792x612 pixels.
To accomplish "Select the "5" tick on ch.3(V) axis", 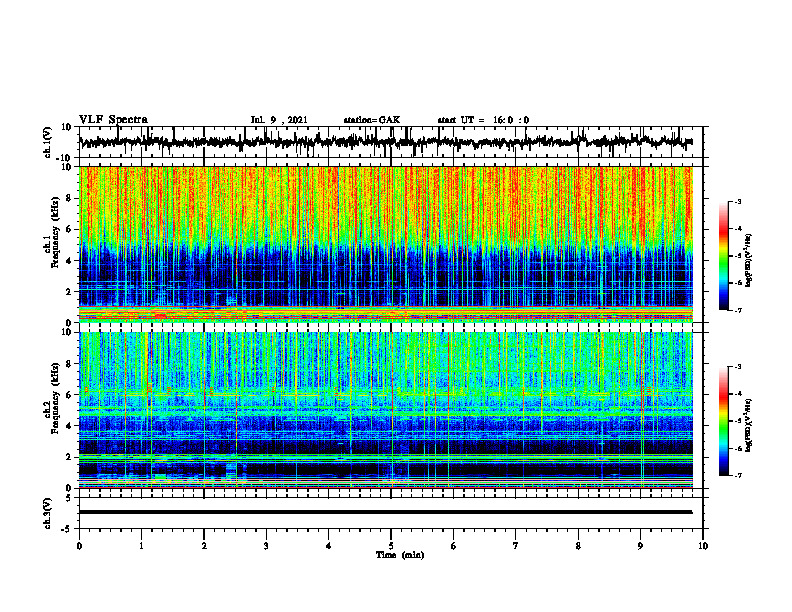I will click(x=70, y=498).
